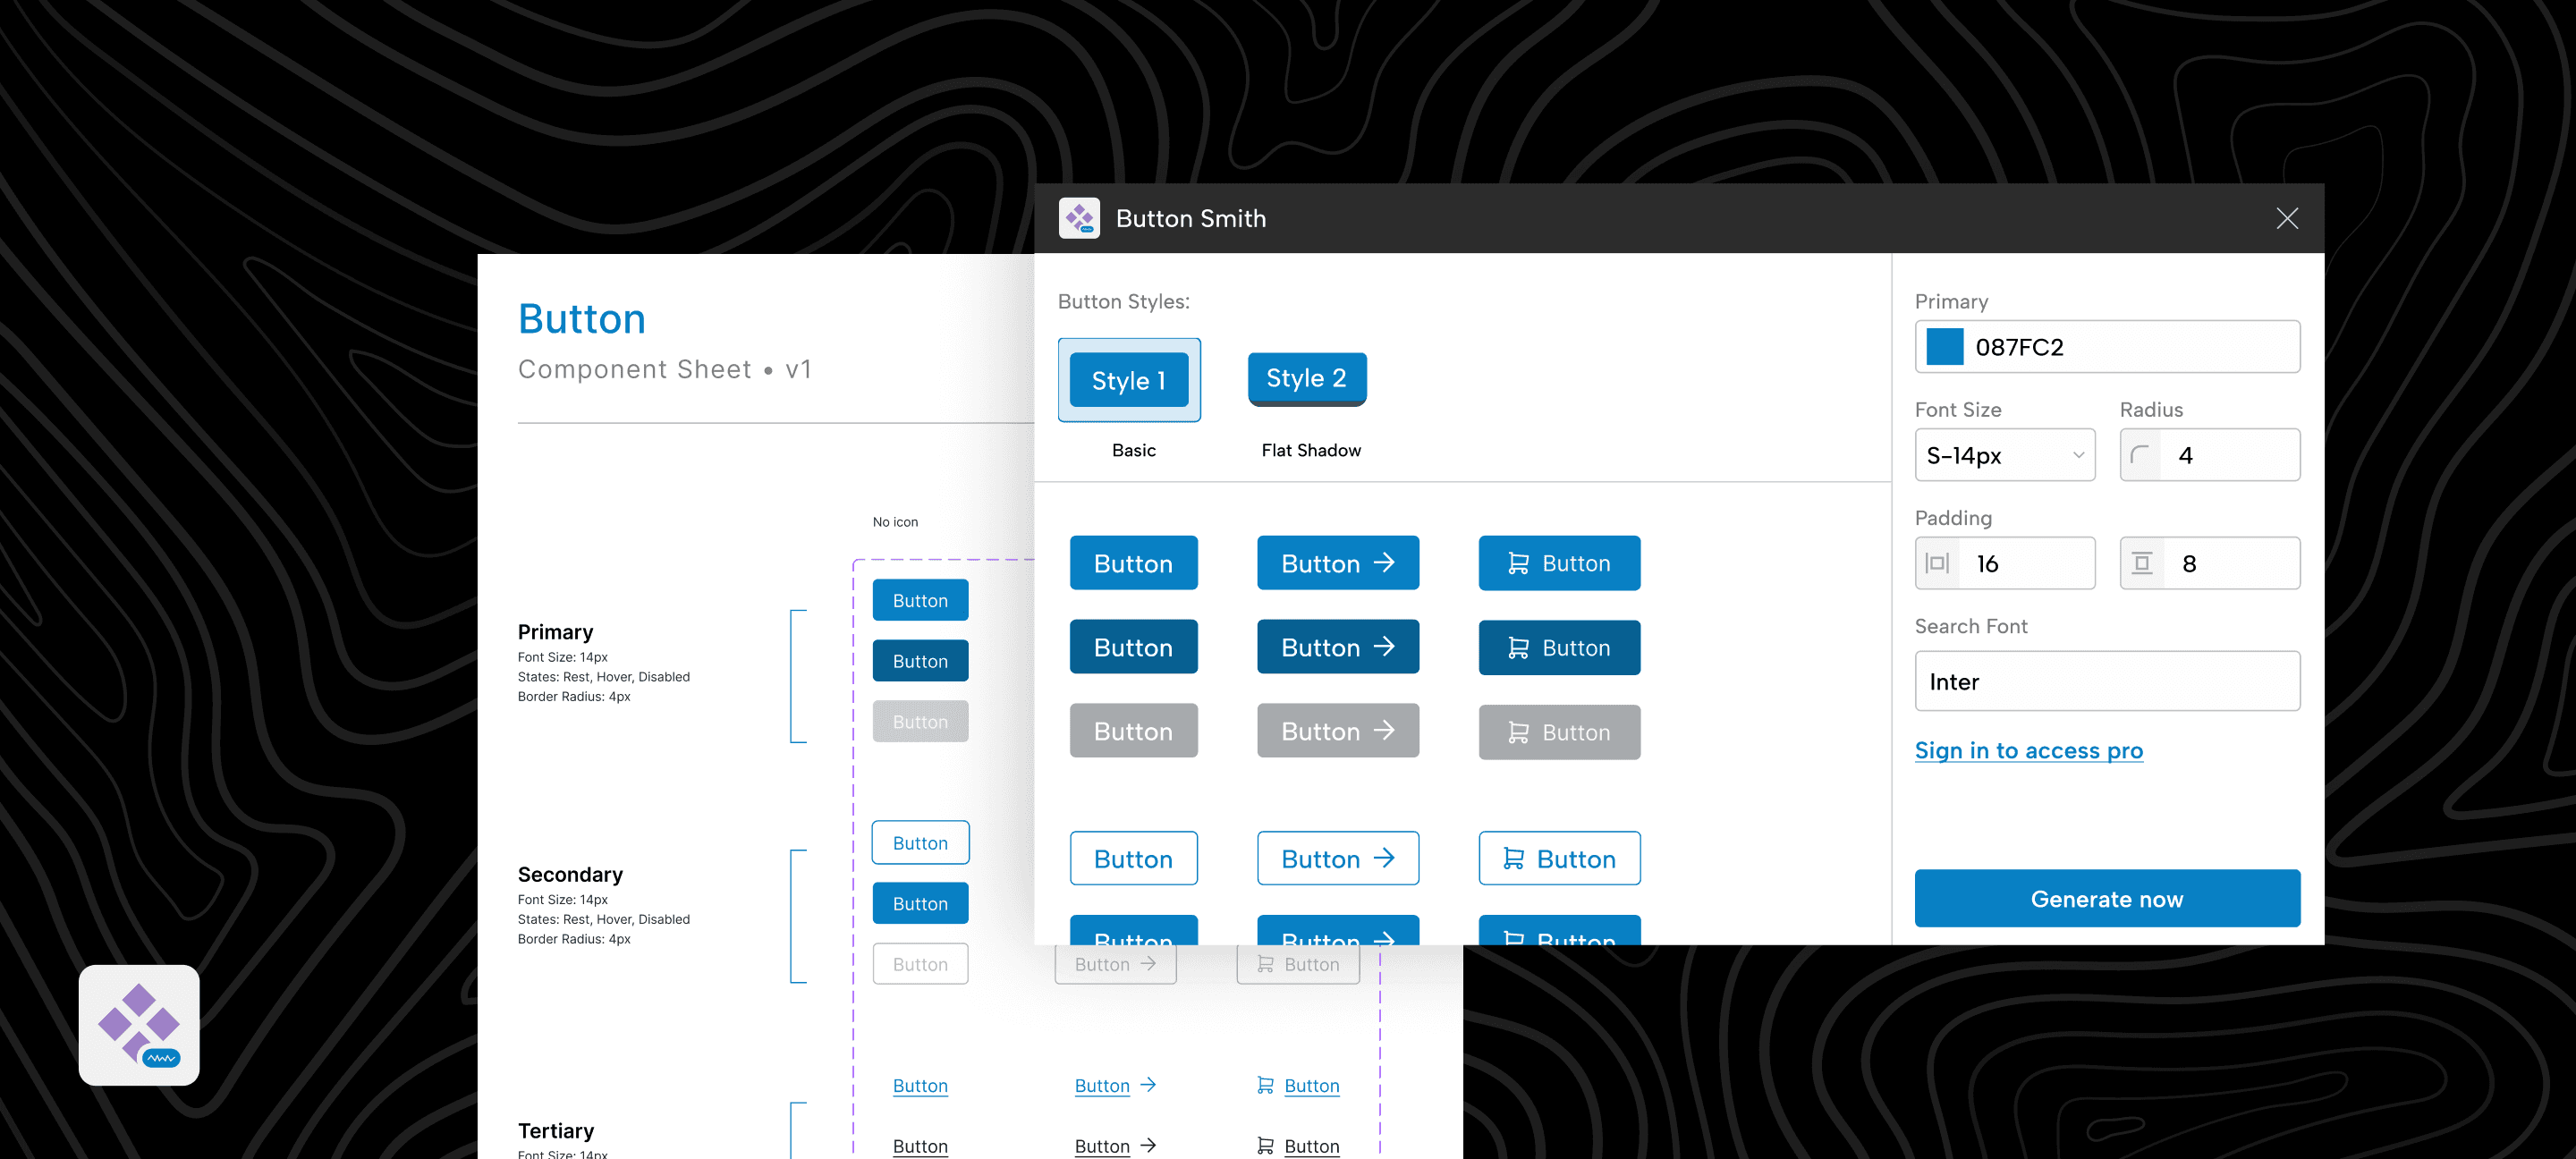2576x1159 pixels.
Task: Click the horizontal padding field showing 16
Action: click(x=2005, y=563)
